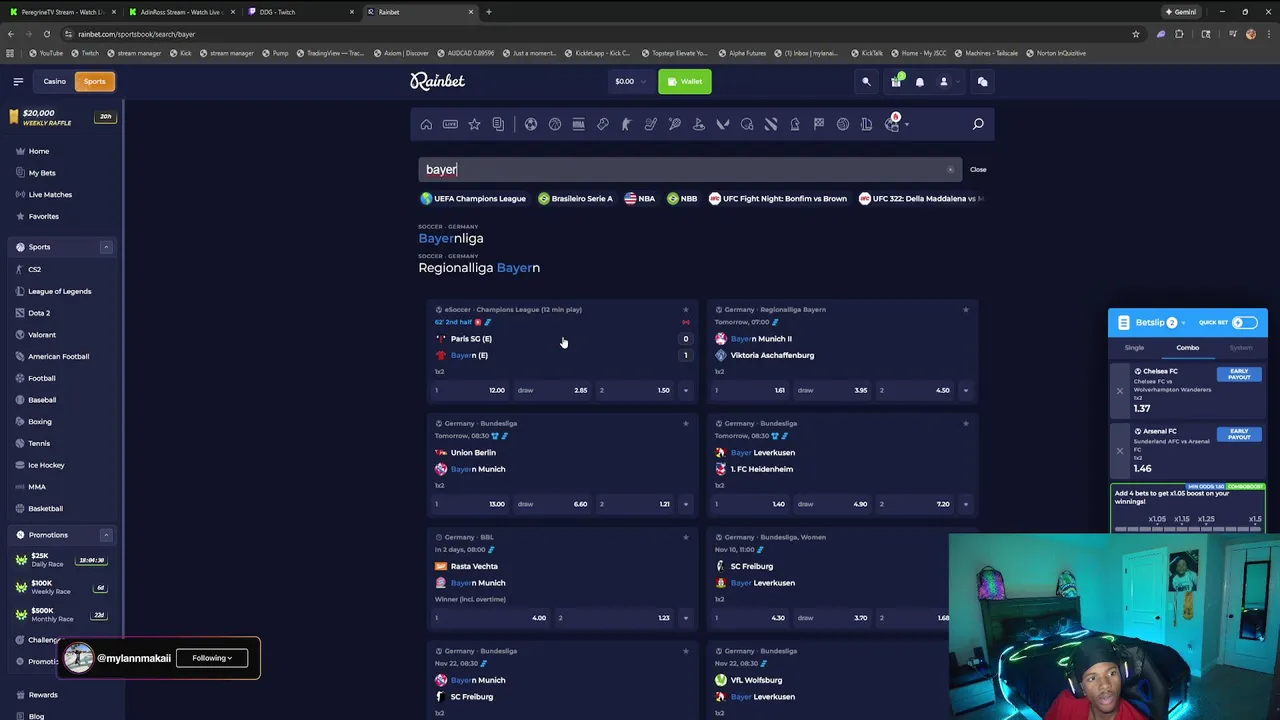Favorite the Bayern Munich vs SC Freiburg match
Screen dimensions: 1280x720
(x=685, y=651)
